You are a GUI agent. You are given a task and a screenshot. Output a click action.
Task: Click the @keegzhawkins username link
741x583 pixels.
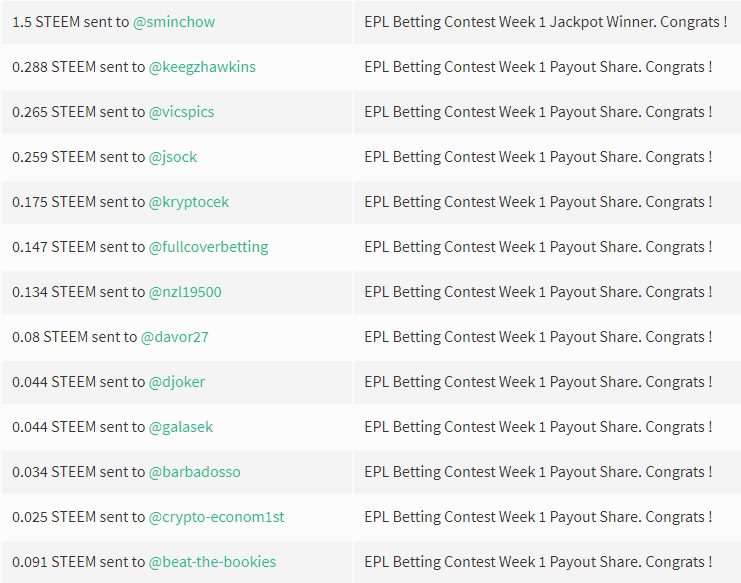pyautogui.click(x=202, y=66)
